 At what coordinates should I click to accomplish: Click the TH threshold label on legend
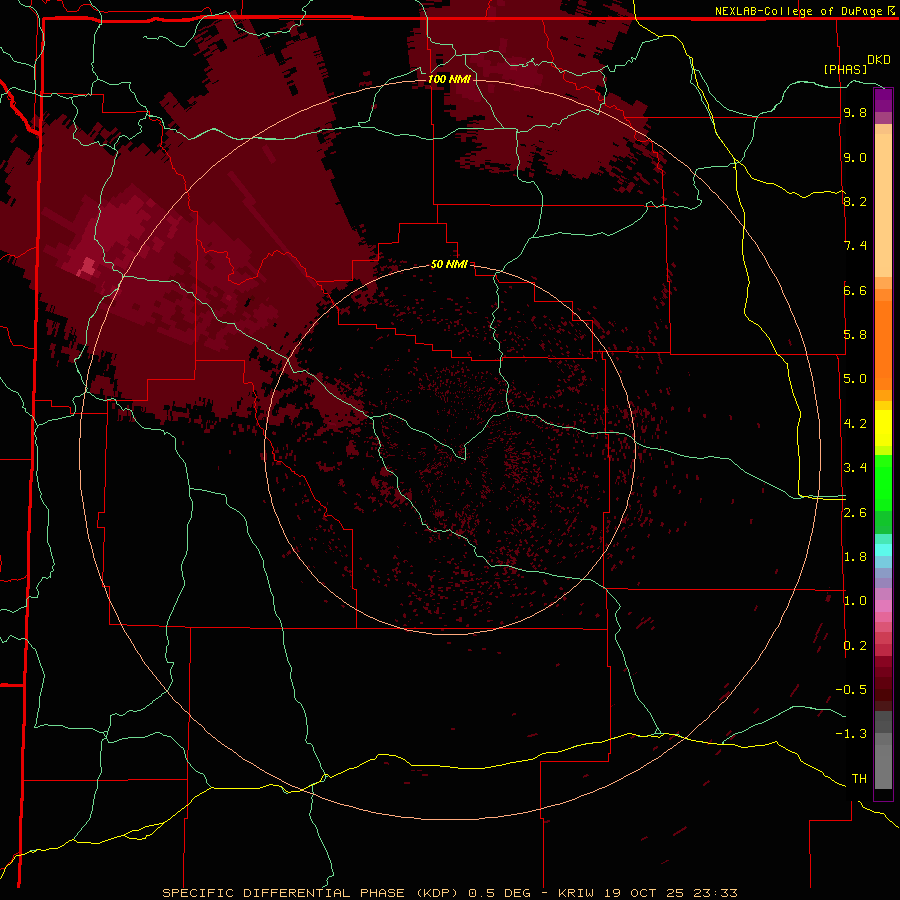coord(859,779)
